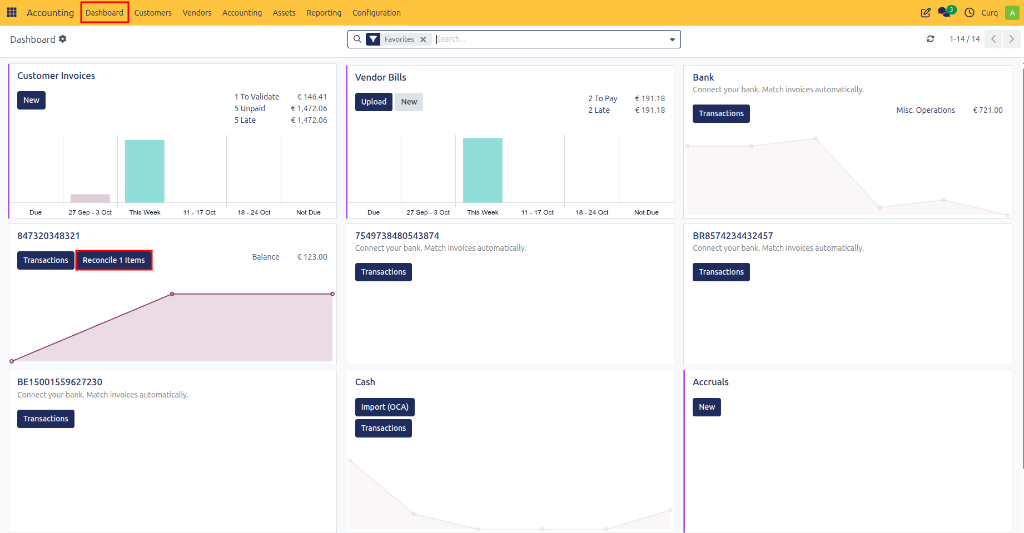Click the 2 To Pay link
The width and height of the screenshot is (1024, 533).
coord(602,99)
